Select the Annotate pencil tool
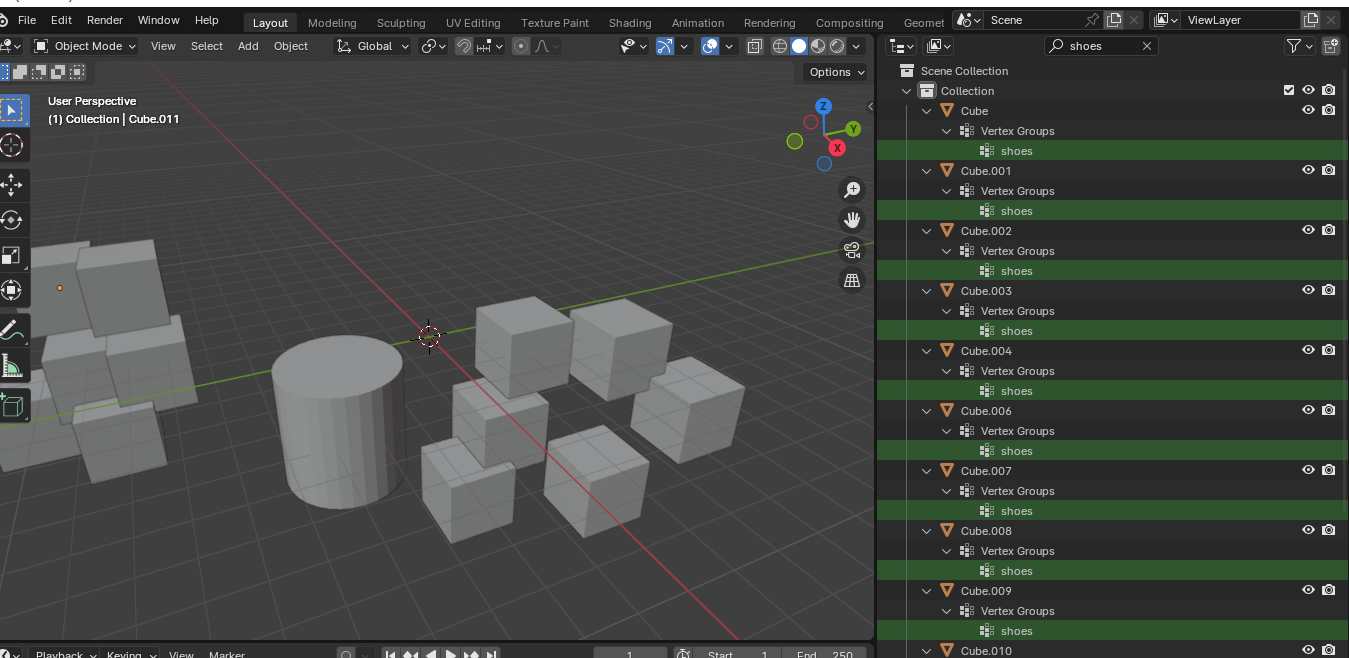The width and height of the screenshot is (1349, 658). [x=12, y=330]
